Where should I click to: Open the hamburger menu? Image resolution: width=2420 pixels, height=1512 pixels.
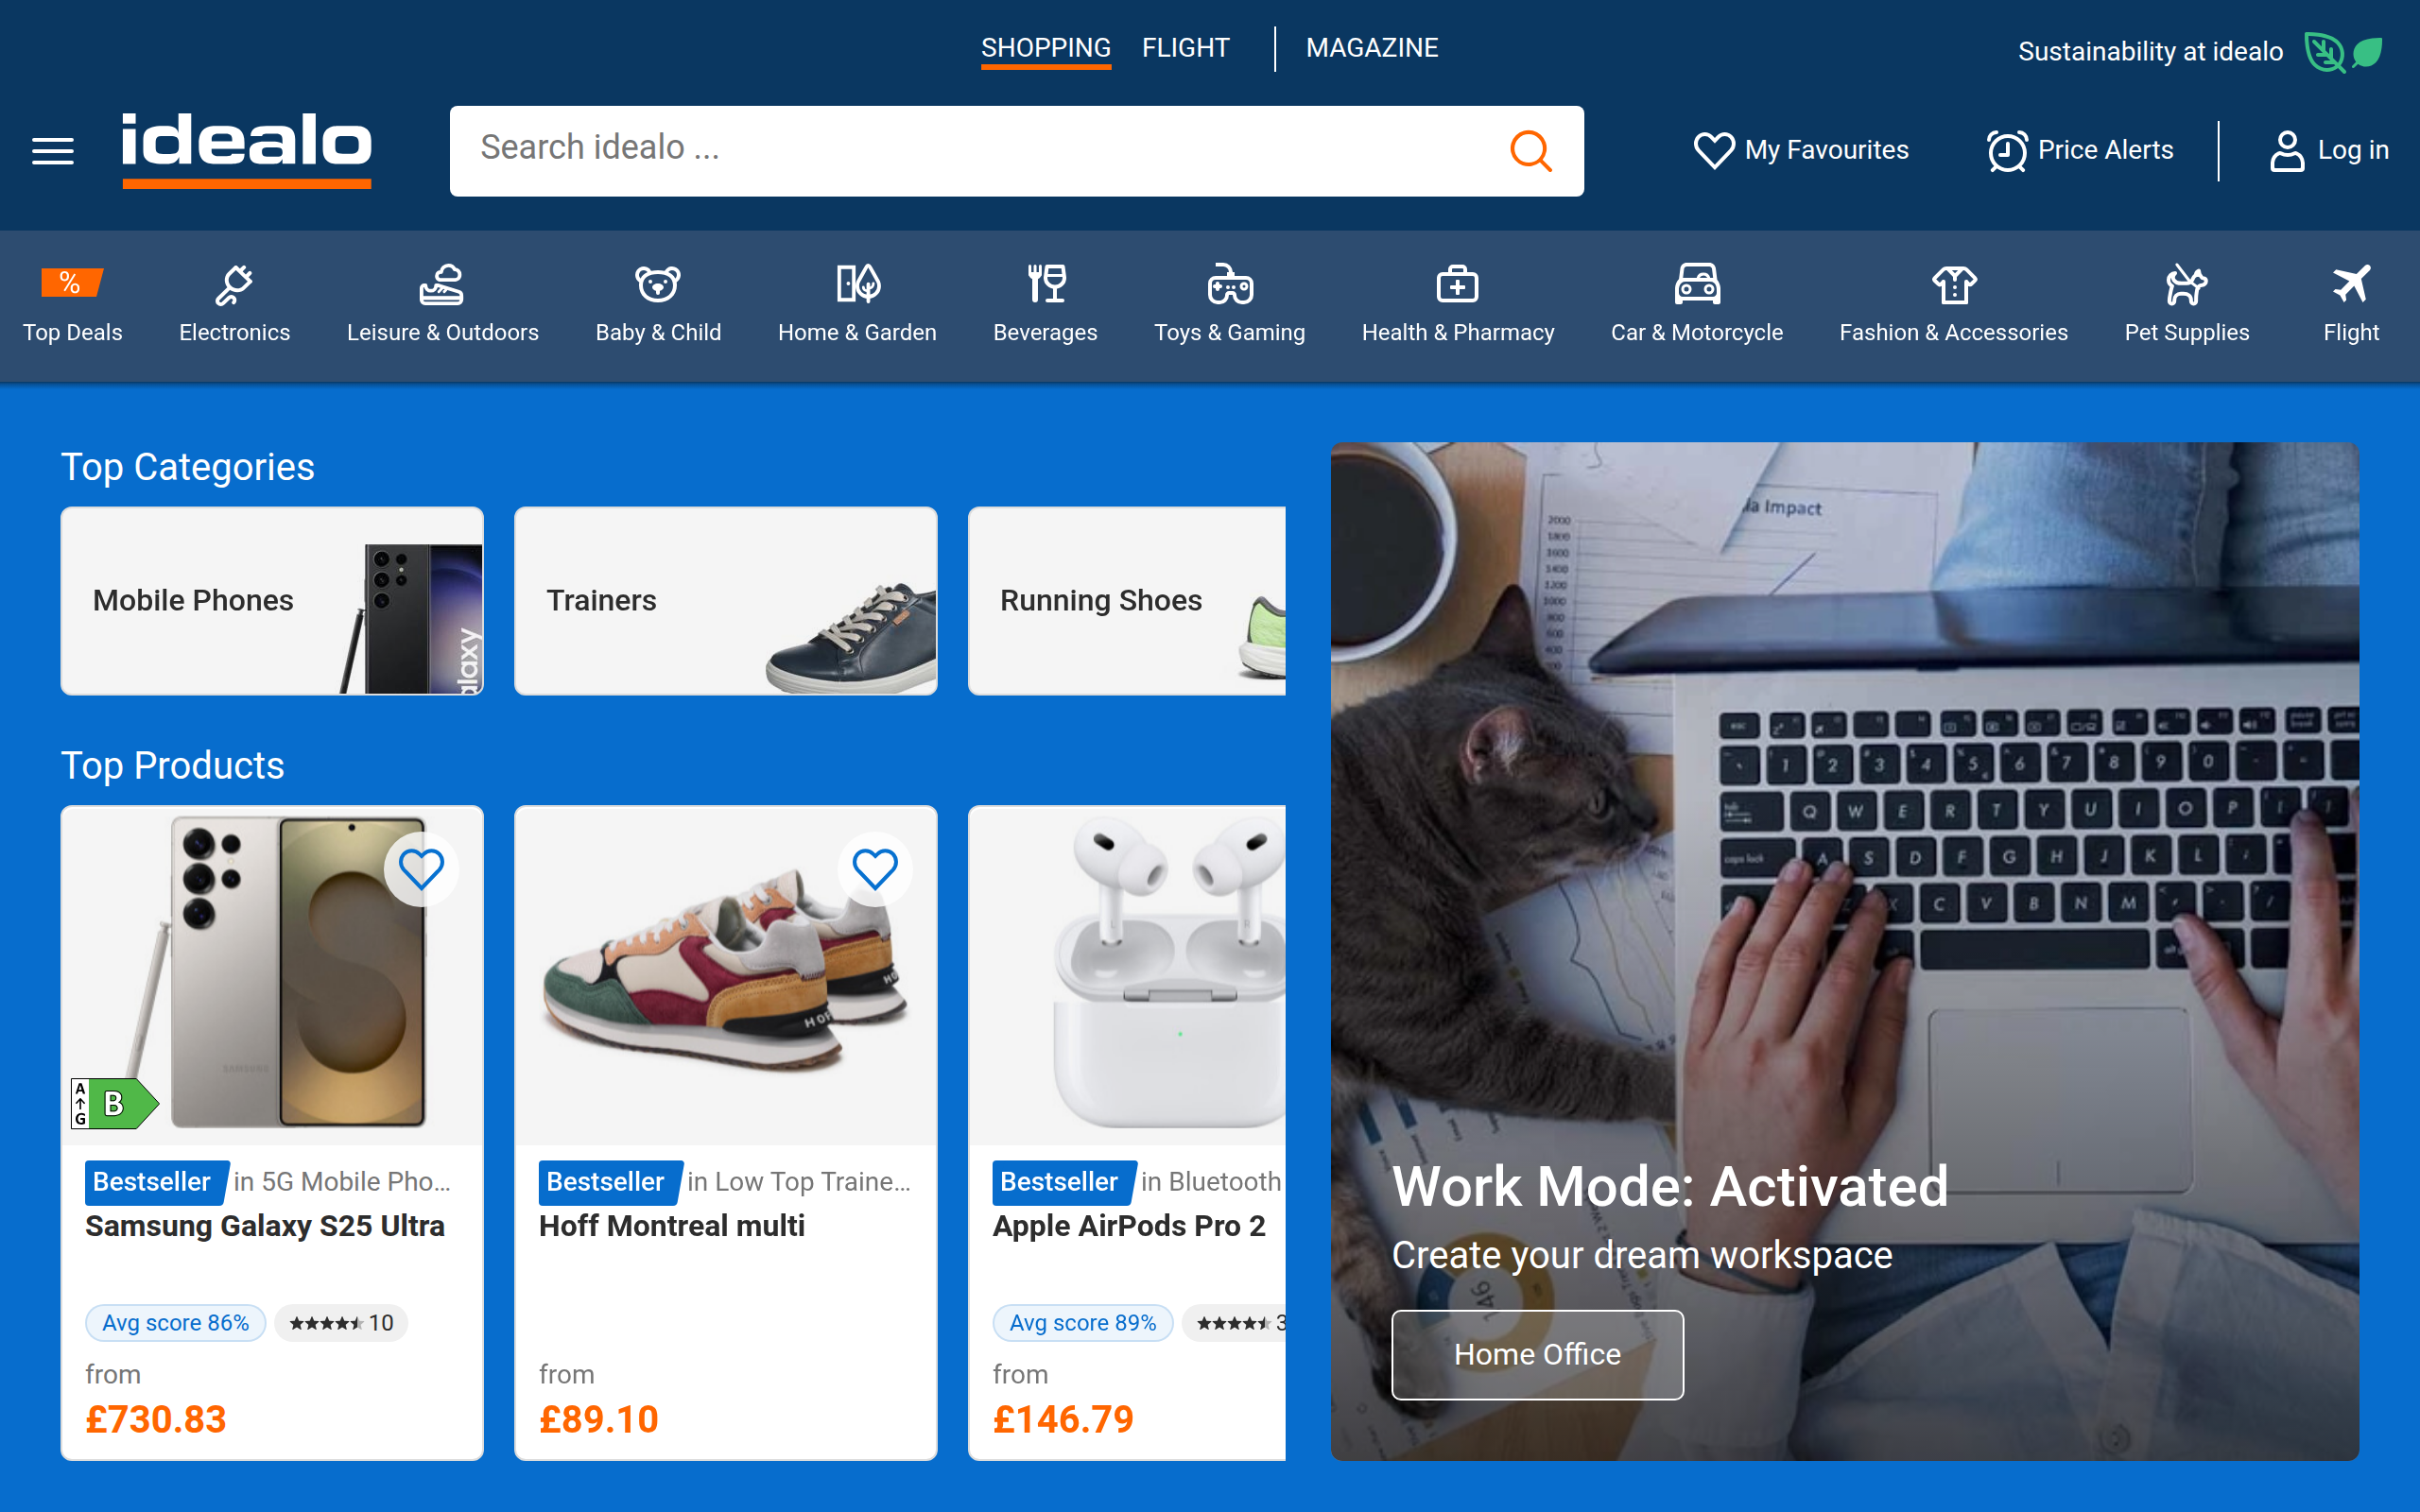pos(52,151)
